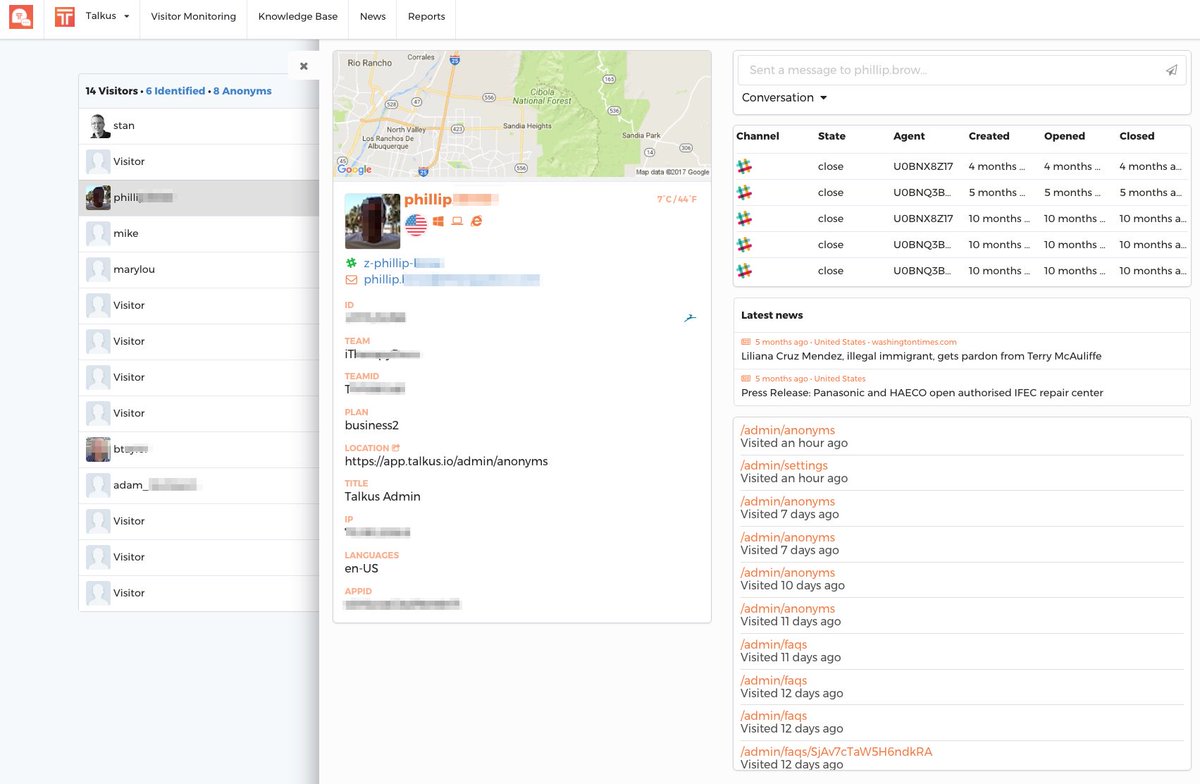Open /admin/anonyms visited 10 days ago
The height and width of the screenshot is (784, 1200).
787,573
